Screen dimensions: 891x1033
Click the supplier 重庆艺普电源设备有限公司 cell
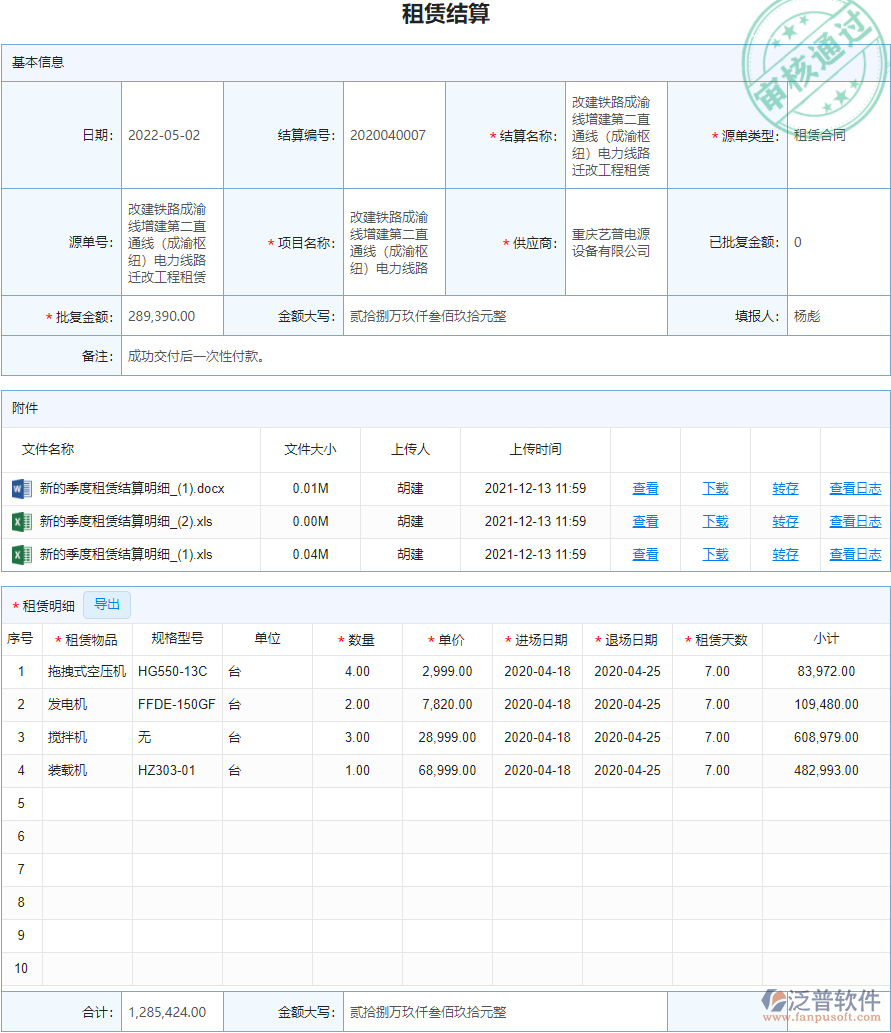point(615,242)
